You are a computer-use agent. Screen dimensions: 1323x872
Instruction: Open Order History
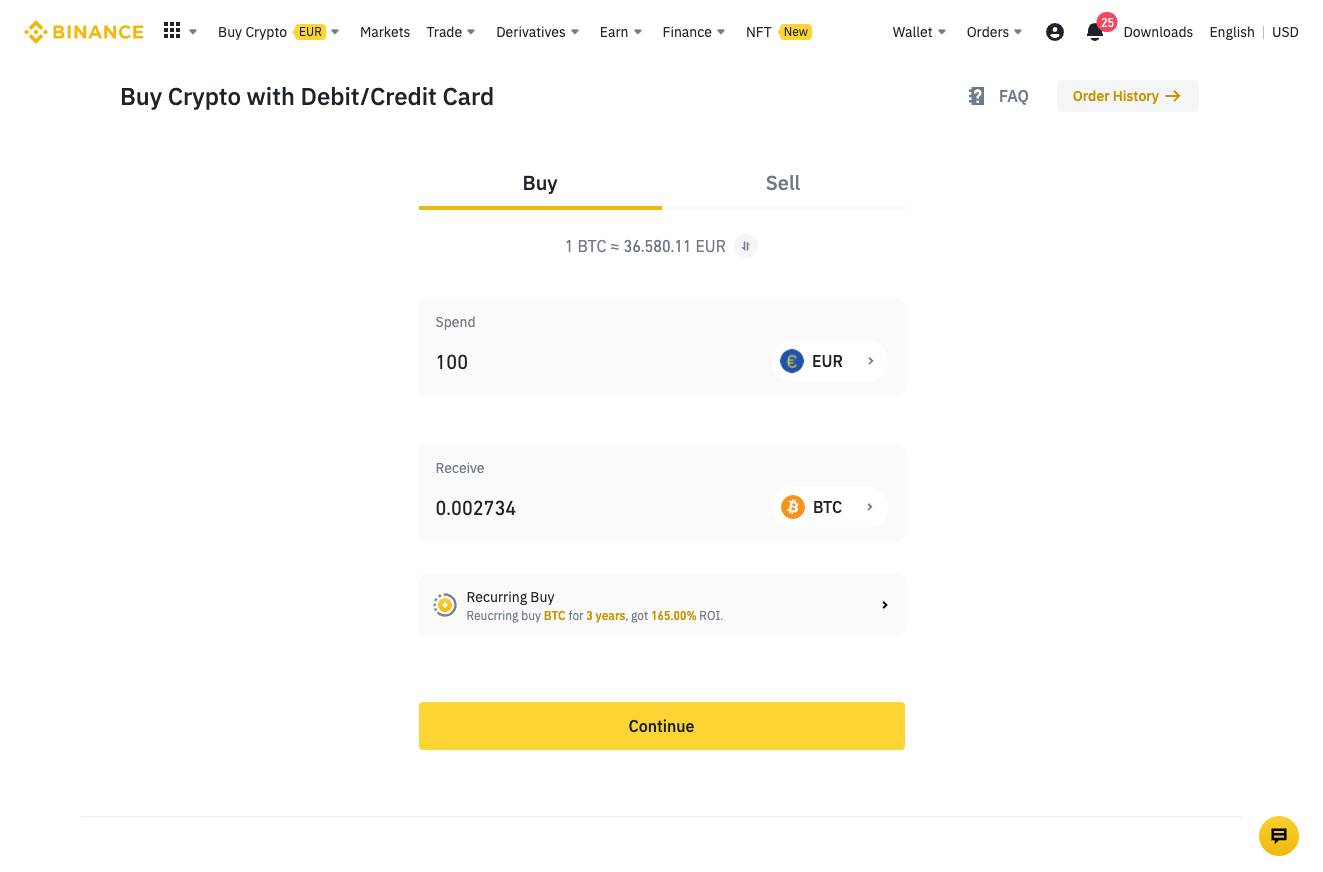click(x=1127, y=96)
